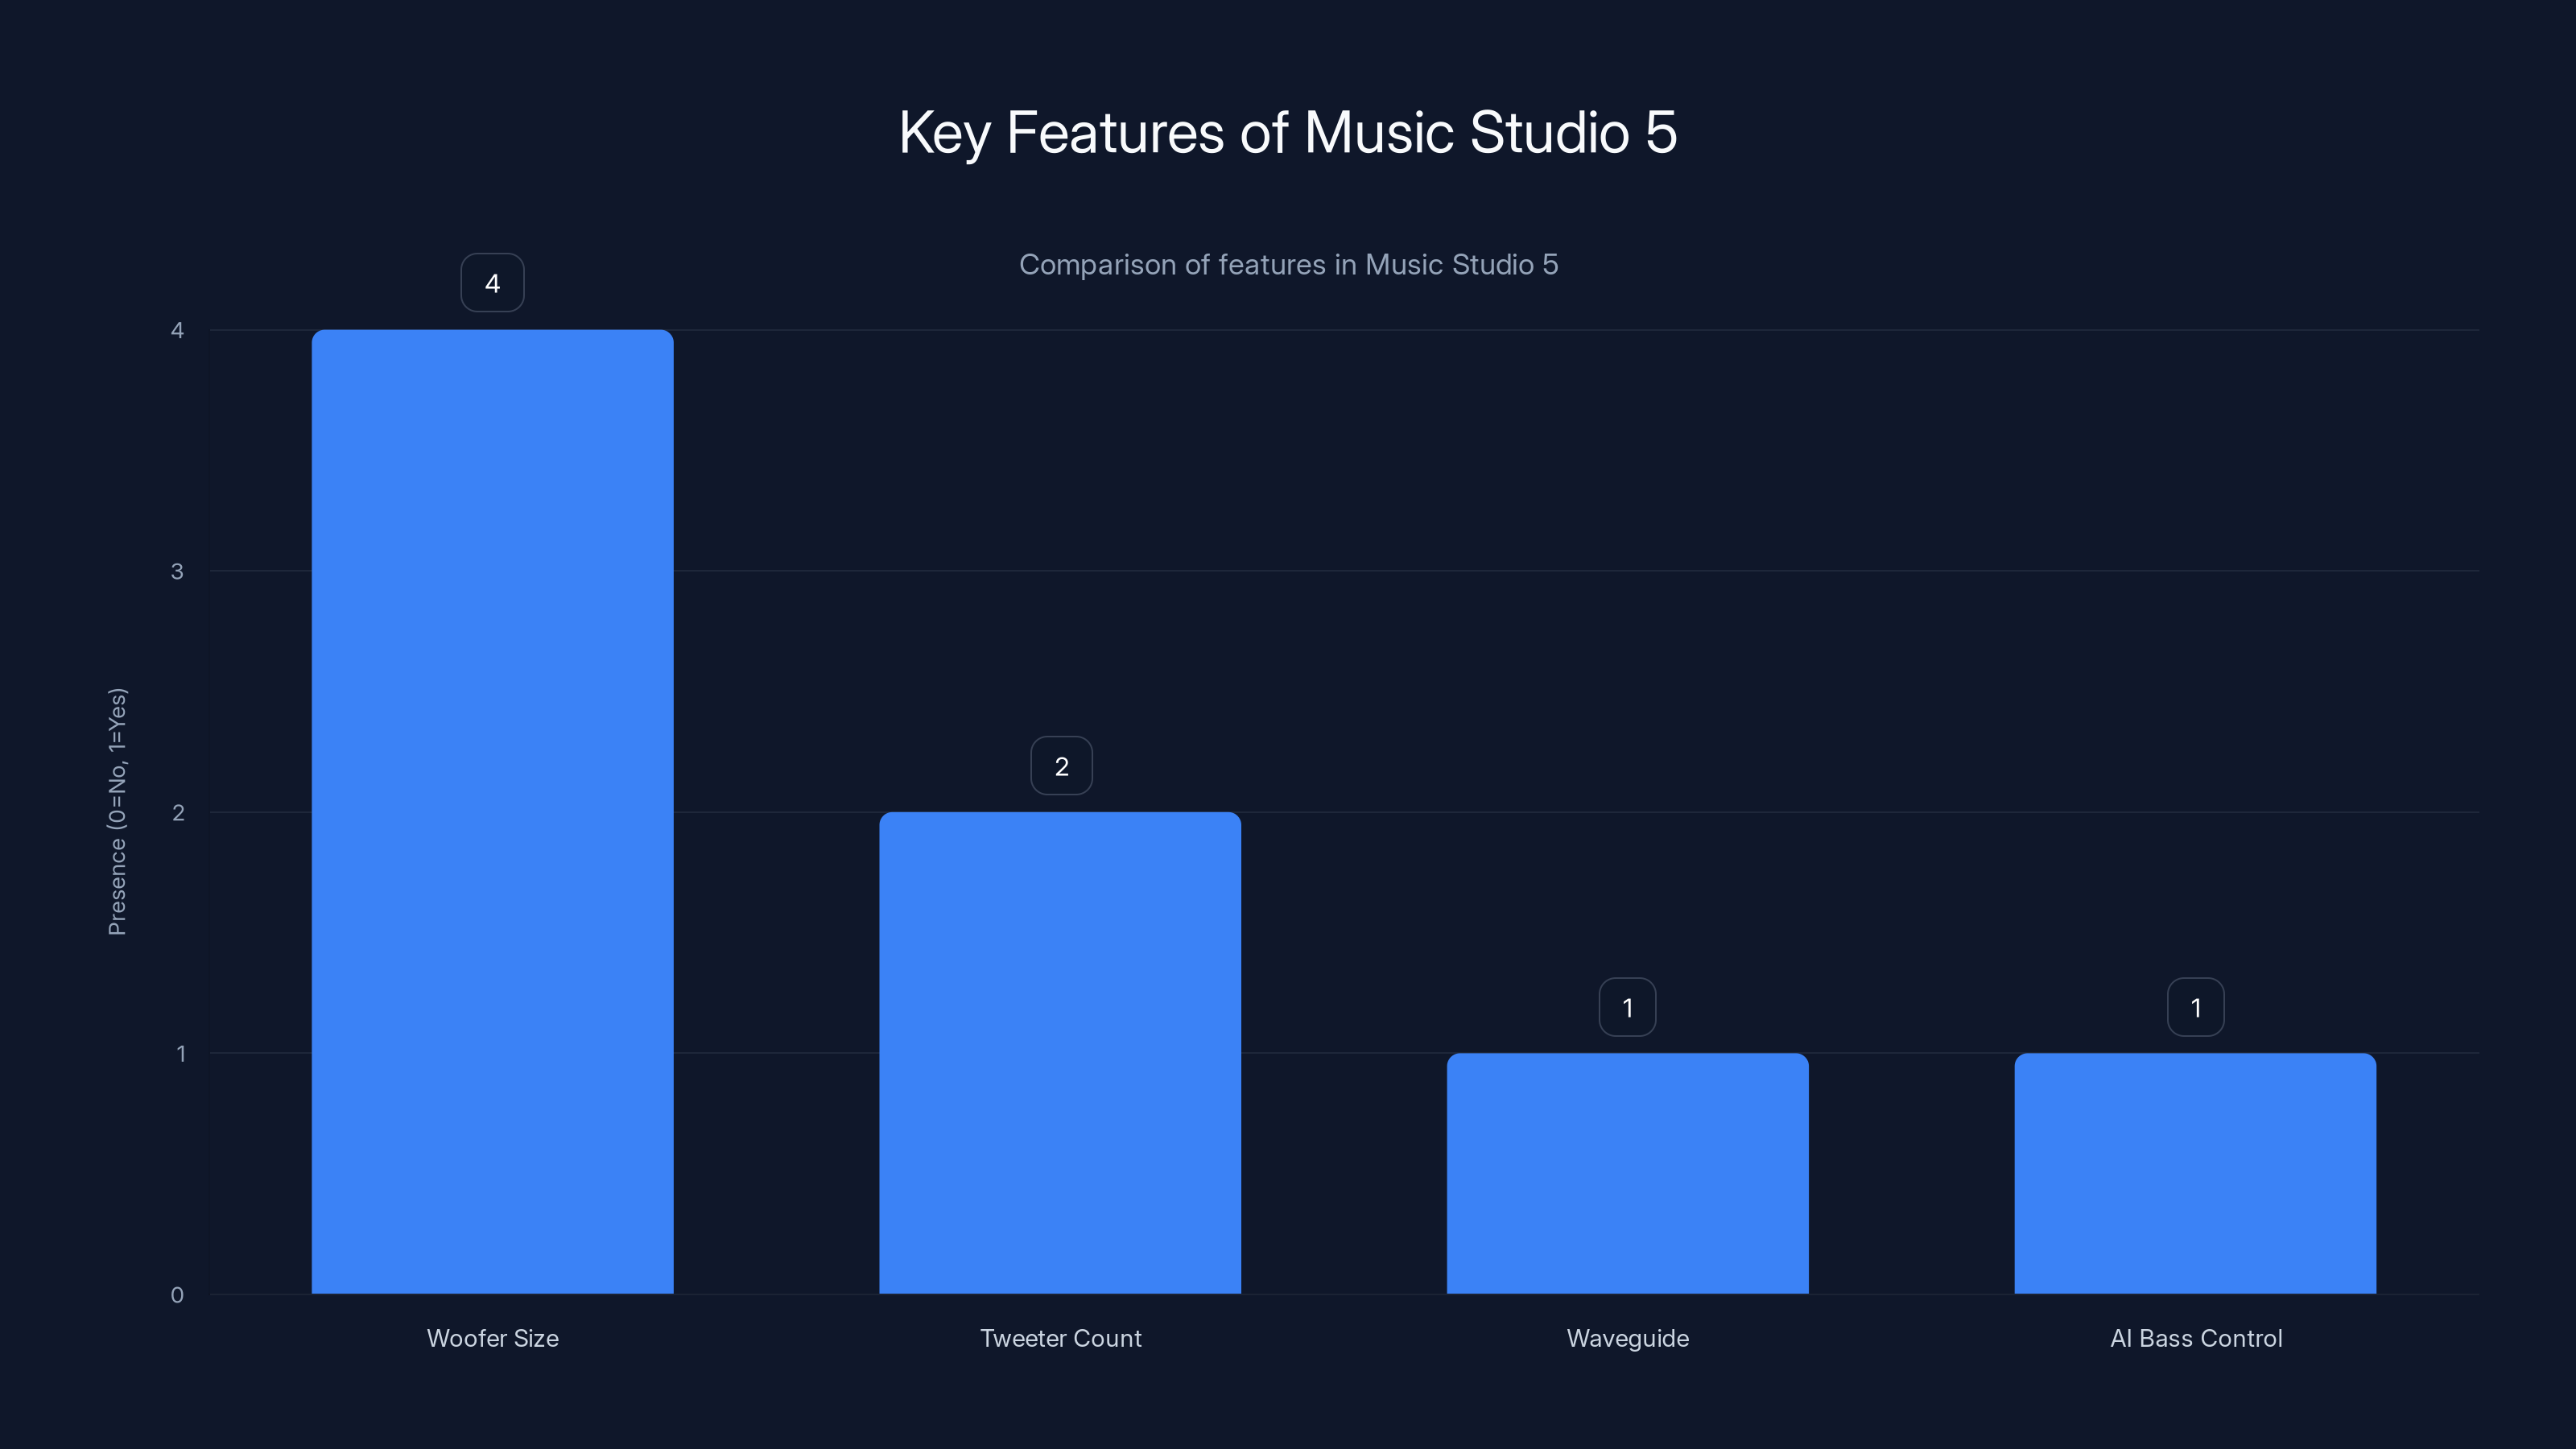Click the value badge above Waveguide
This screenshot has width=2576, height=1449.
point(1627,1007)
